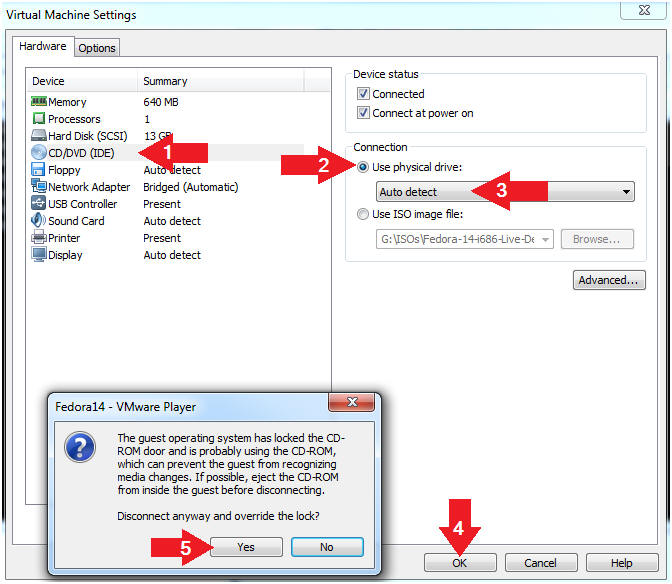Click the Present value beside Printer
Screen dimensions: 672x584
tap(162, 238)
